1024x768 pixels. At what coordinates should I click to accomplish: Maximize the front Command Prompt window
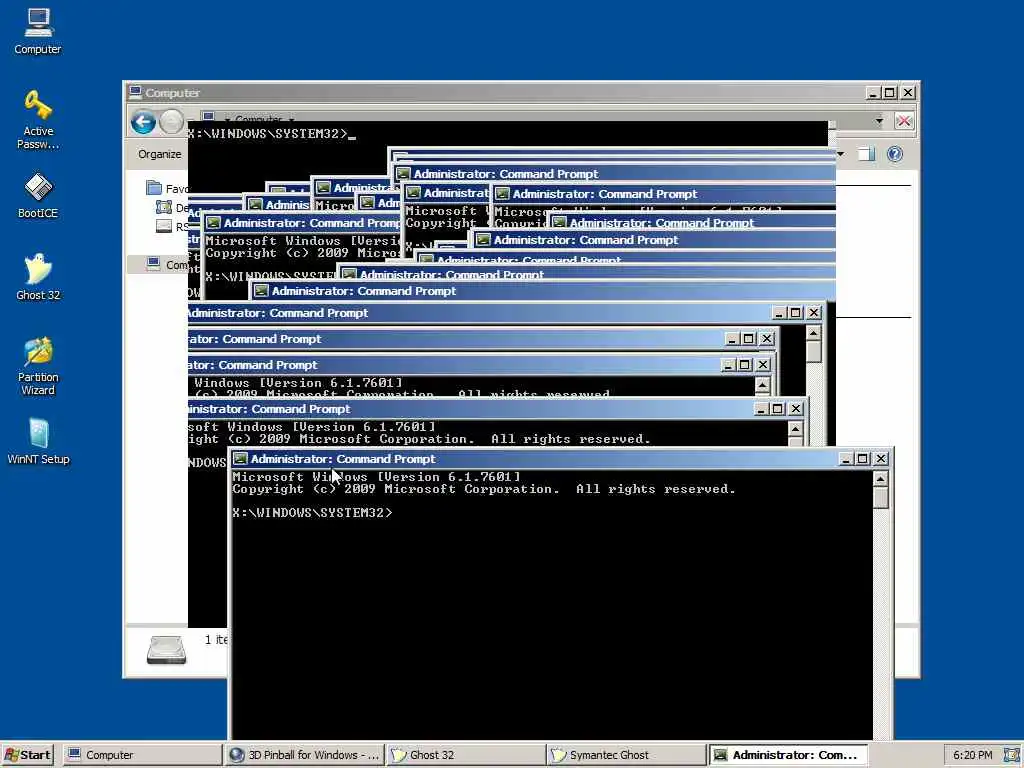863,459
